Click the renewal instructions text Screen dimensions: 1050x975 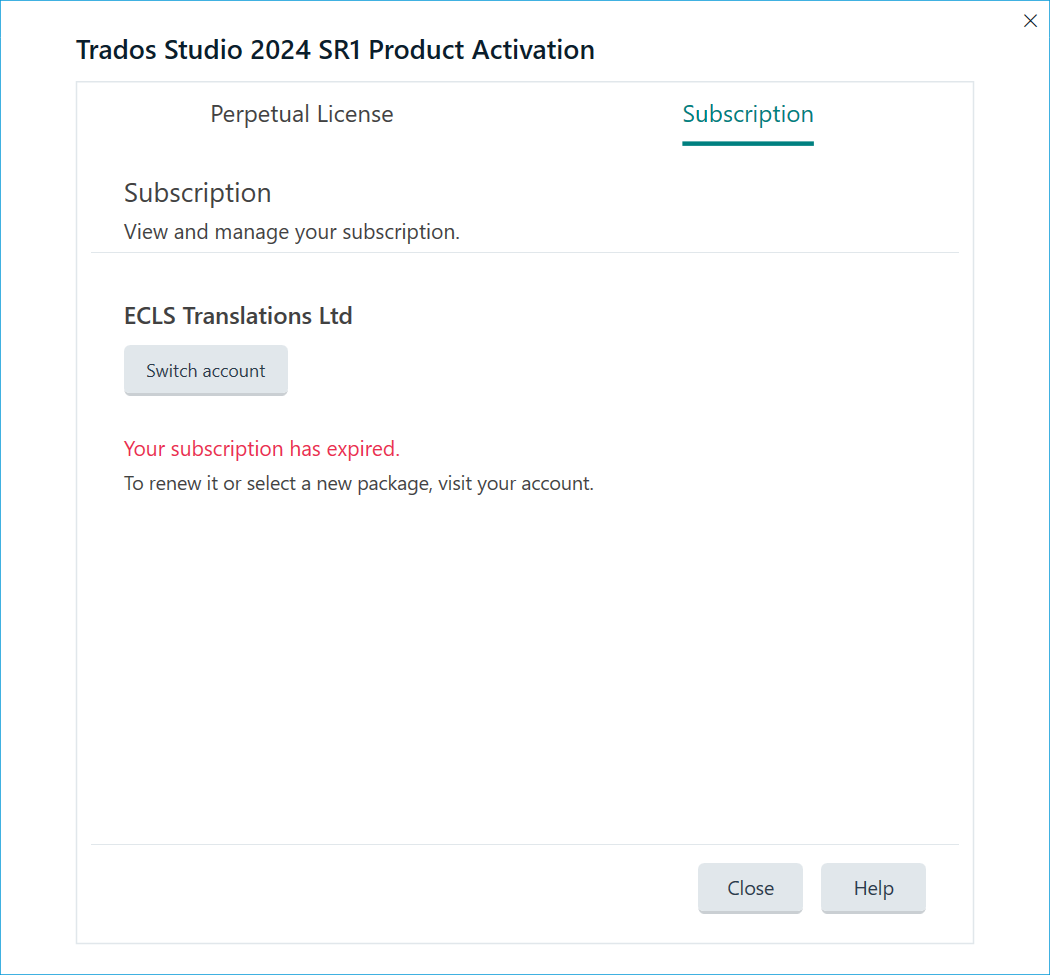click(358, 483)
